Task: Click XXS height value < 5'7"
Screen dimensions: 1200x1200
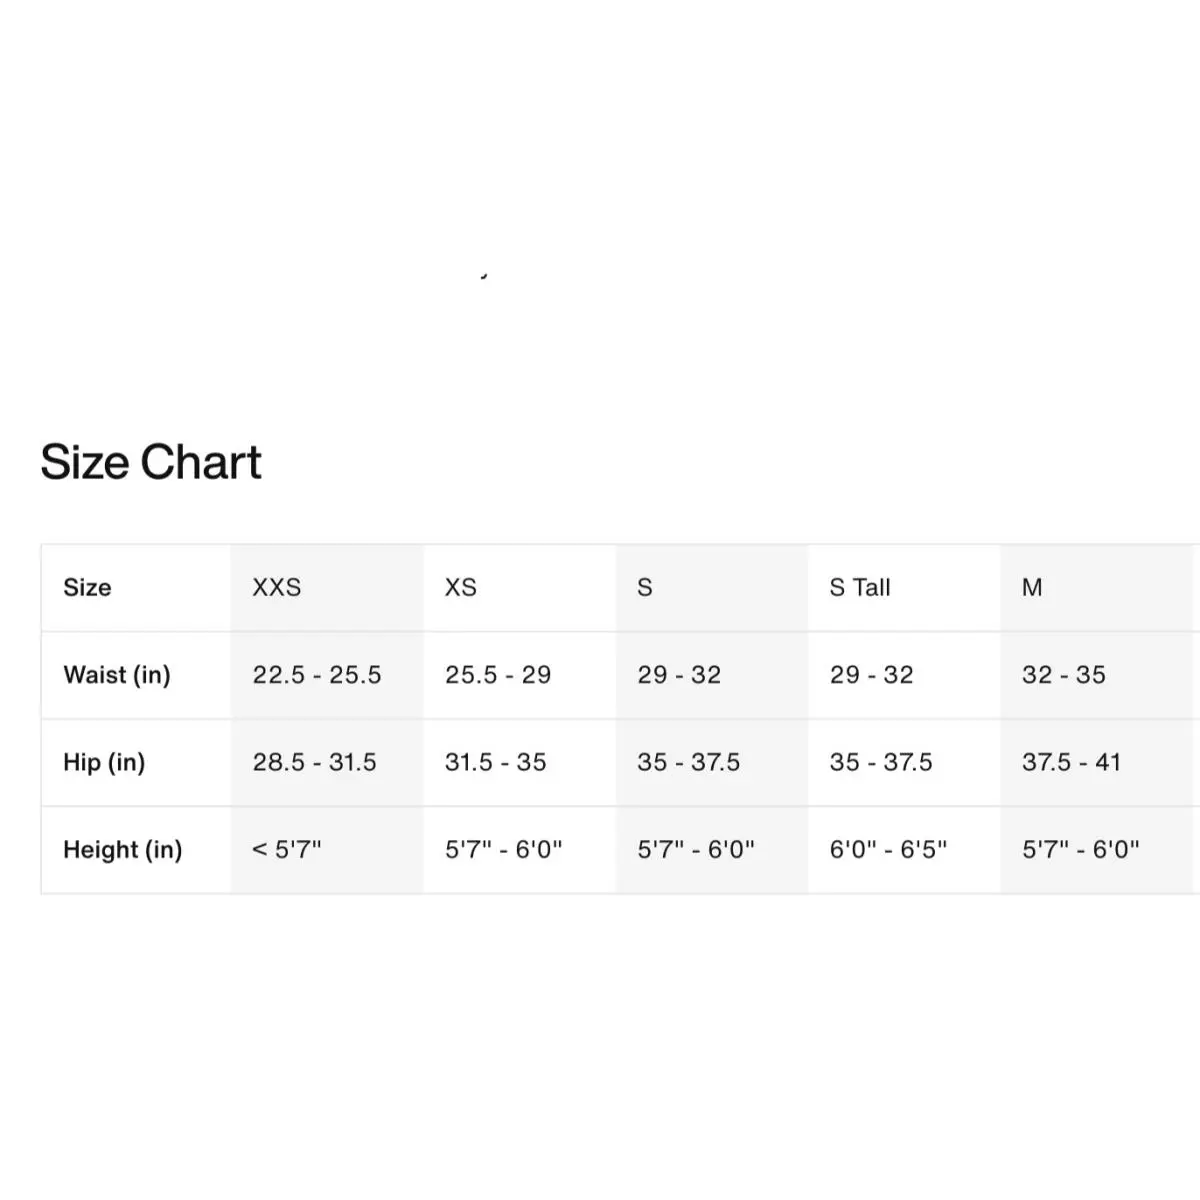Action: (x=287, y=850)
